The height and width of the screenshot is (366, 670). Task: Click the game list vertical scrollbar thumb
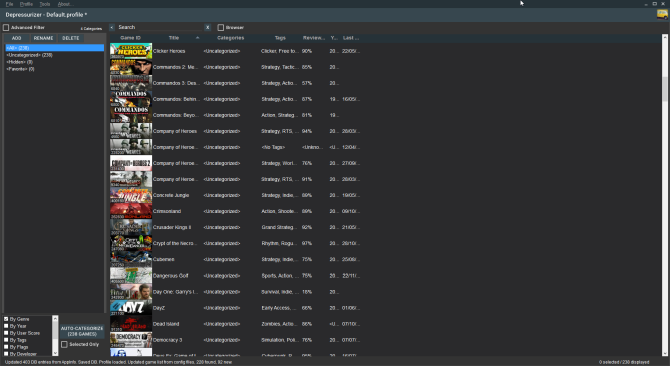664,89
